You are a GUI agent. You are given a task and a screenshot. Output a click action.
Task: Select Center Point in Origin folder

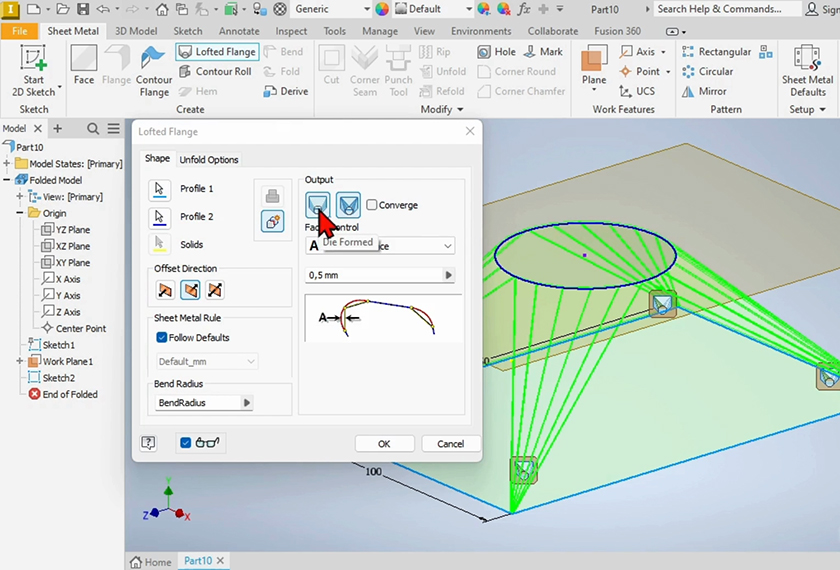pyautogui.click(x=74, y=328)
